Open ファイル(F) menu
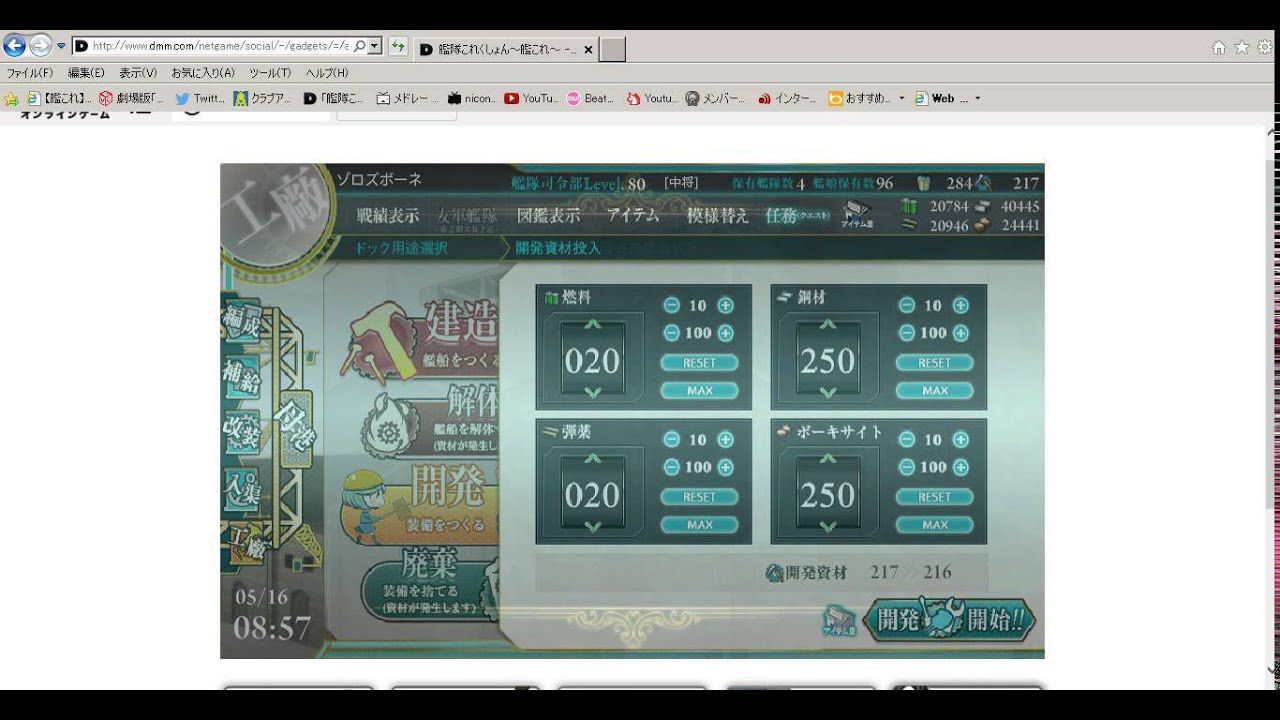This screenshot has width=1280, height=720. [x=30, y=73]
